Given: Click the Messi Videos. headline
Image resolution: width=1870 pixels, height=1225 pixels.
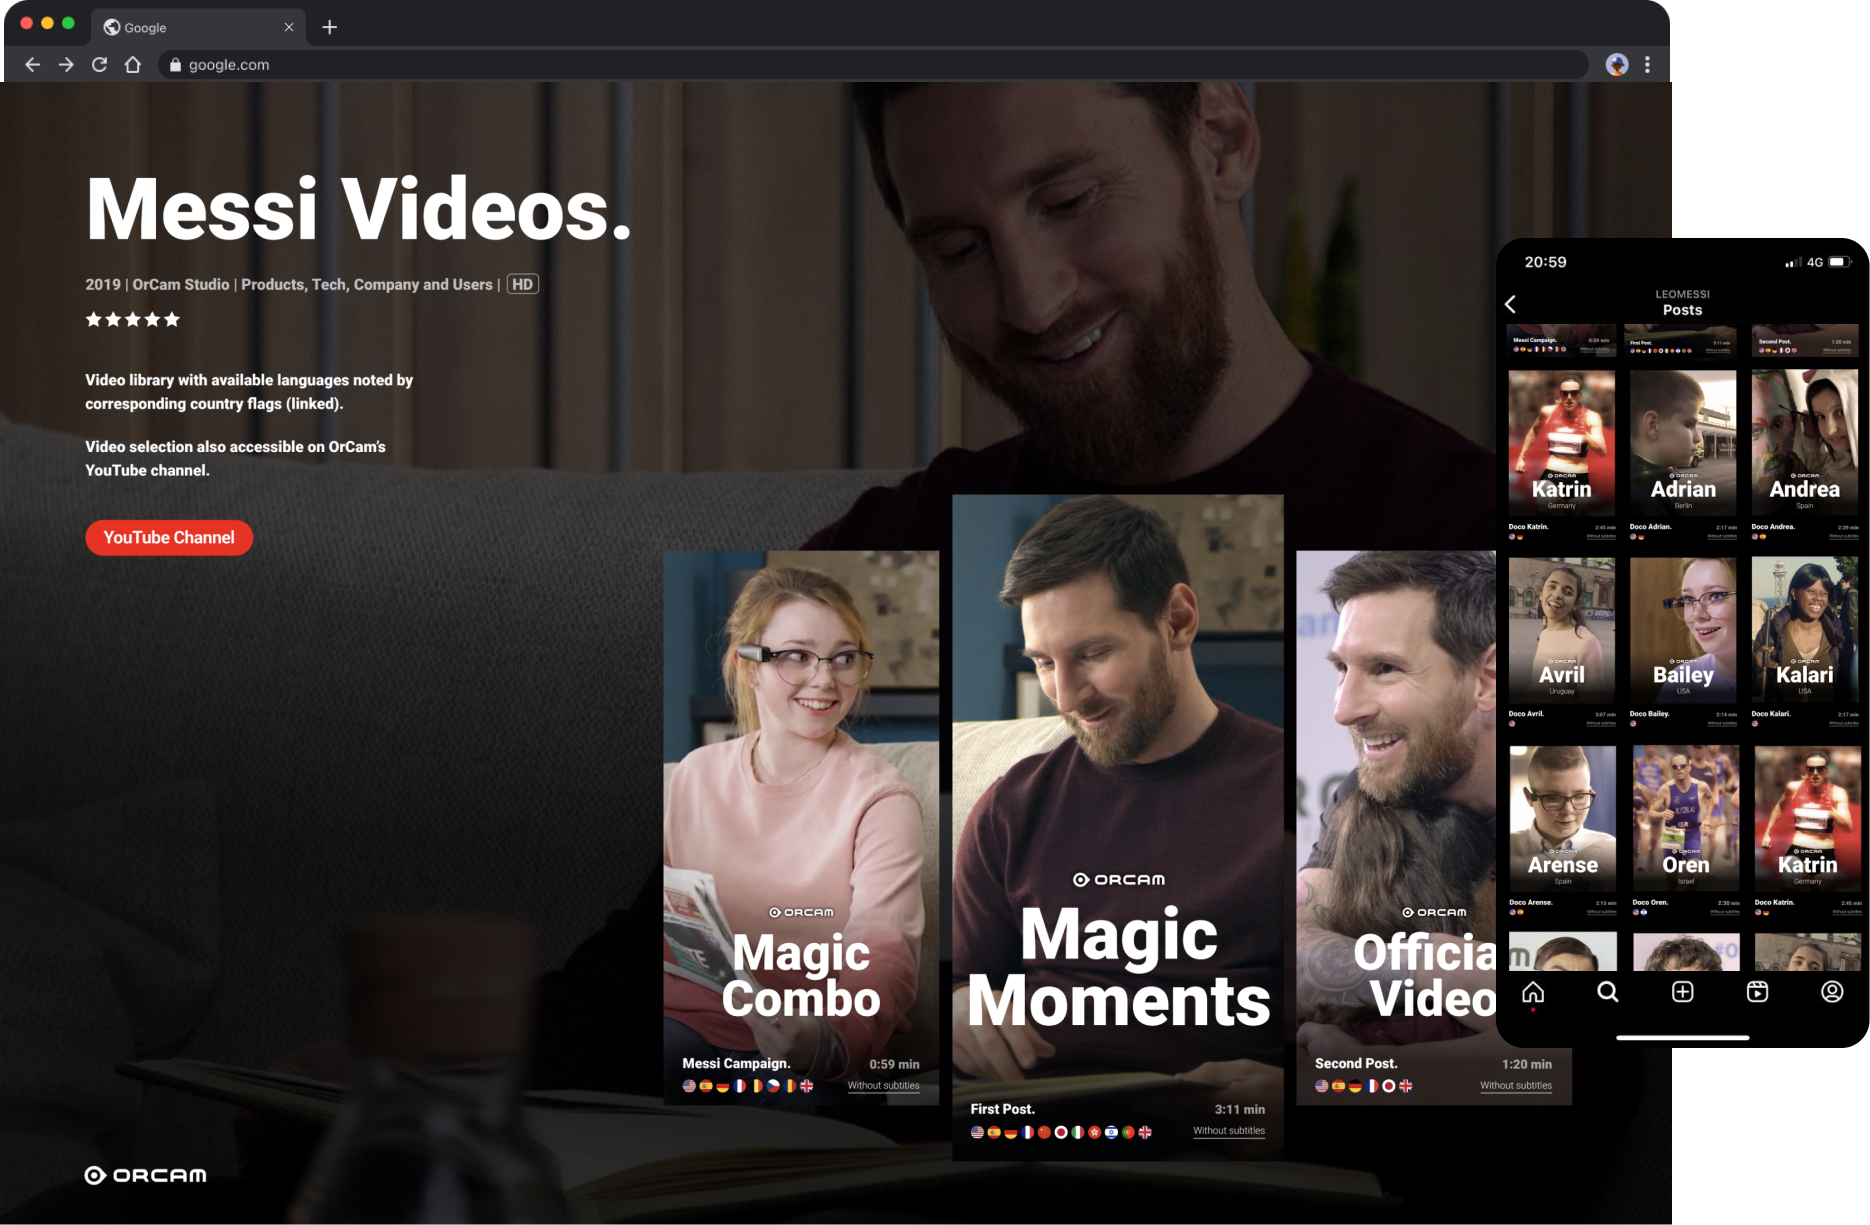Looking at the screenshot, I should pos(359,209).
